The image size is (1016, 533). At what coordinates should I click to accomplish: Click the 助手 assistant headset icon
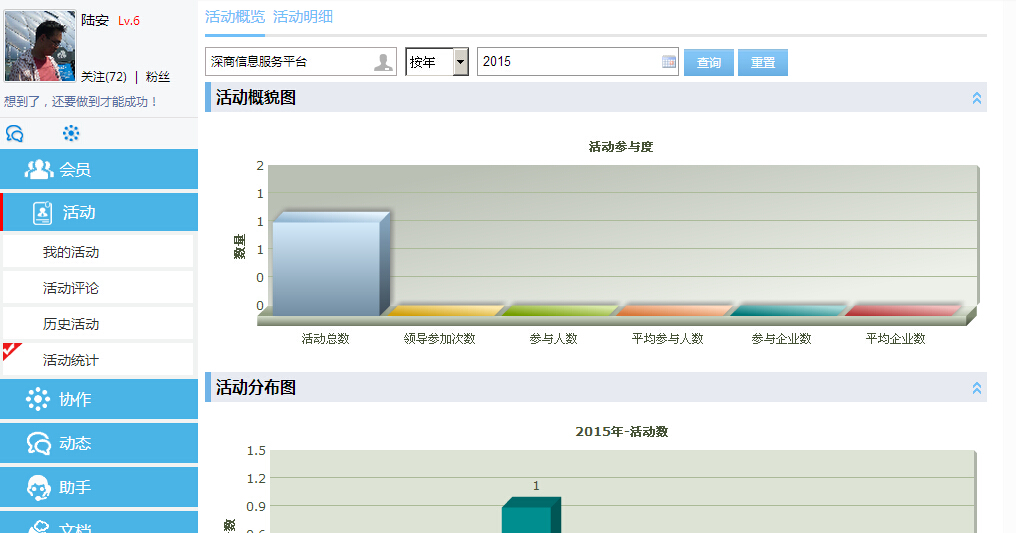pyautogui.click(x=38, y=487)
